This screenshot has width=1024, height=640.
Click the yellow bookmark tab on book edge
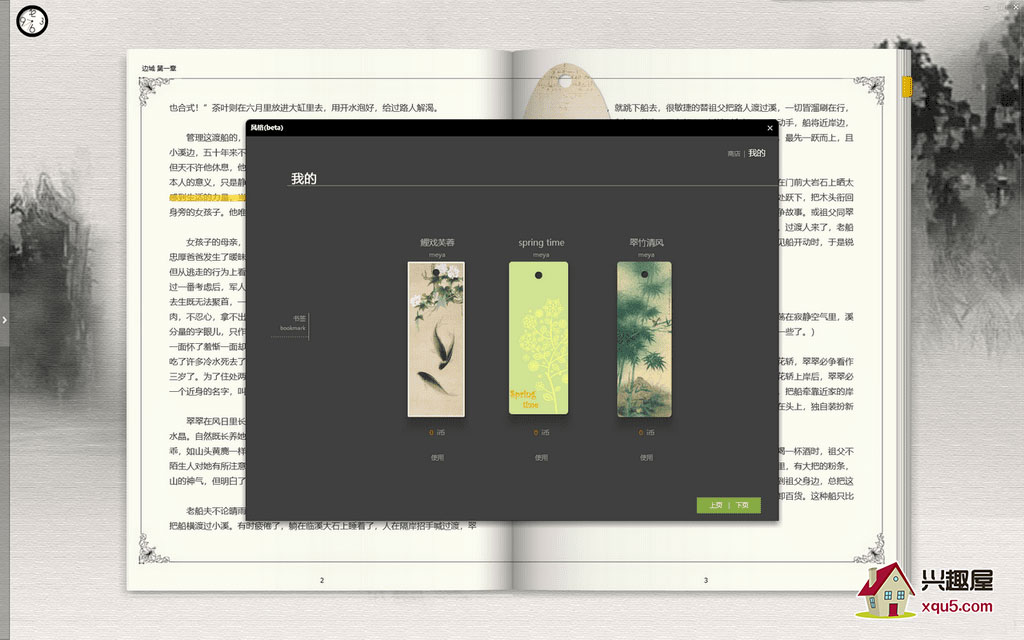[906, 87]
